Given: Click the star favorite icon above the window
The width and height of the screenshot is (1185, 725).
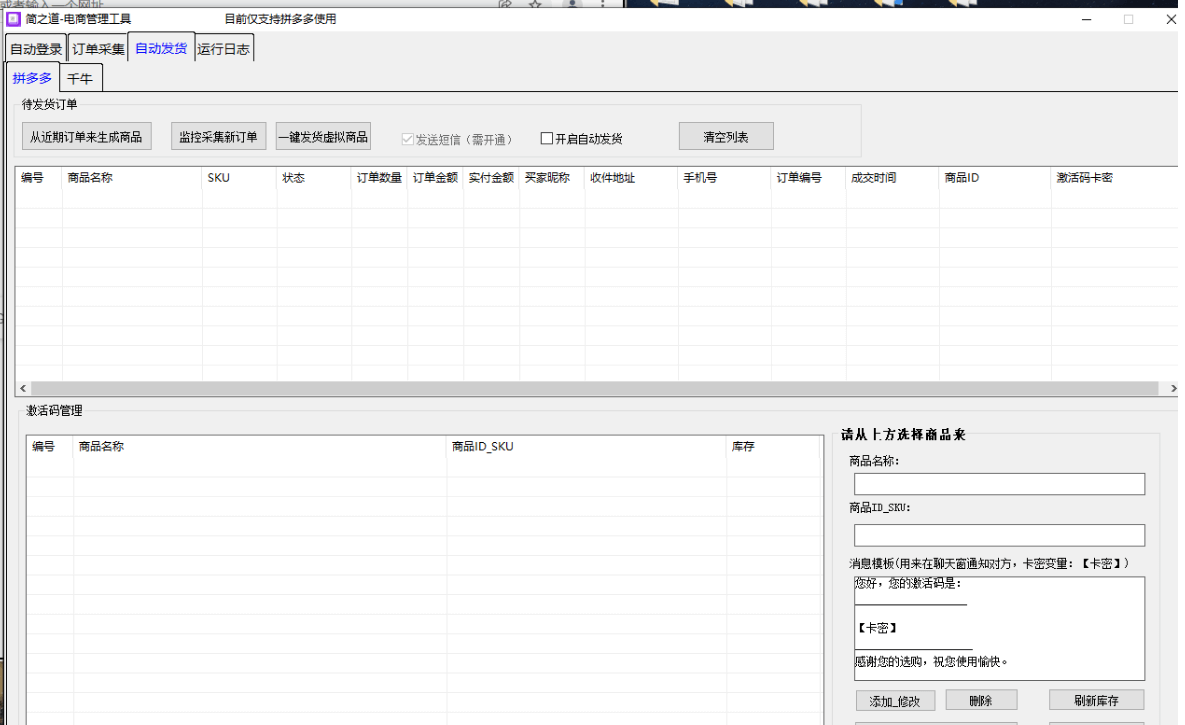Looking at the screenshot, I should [534, 5].
